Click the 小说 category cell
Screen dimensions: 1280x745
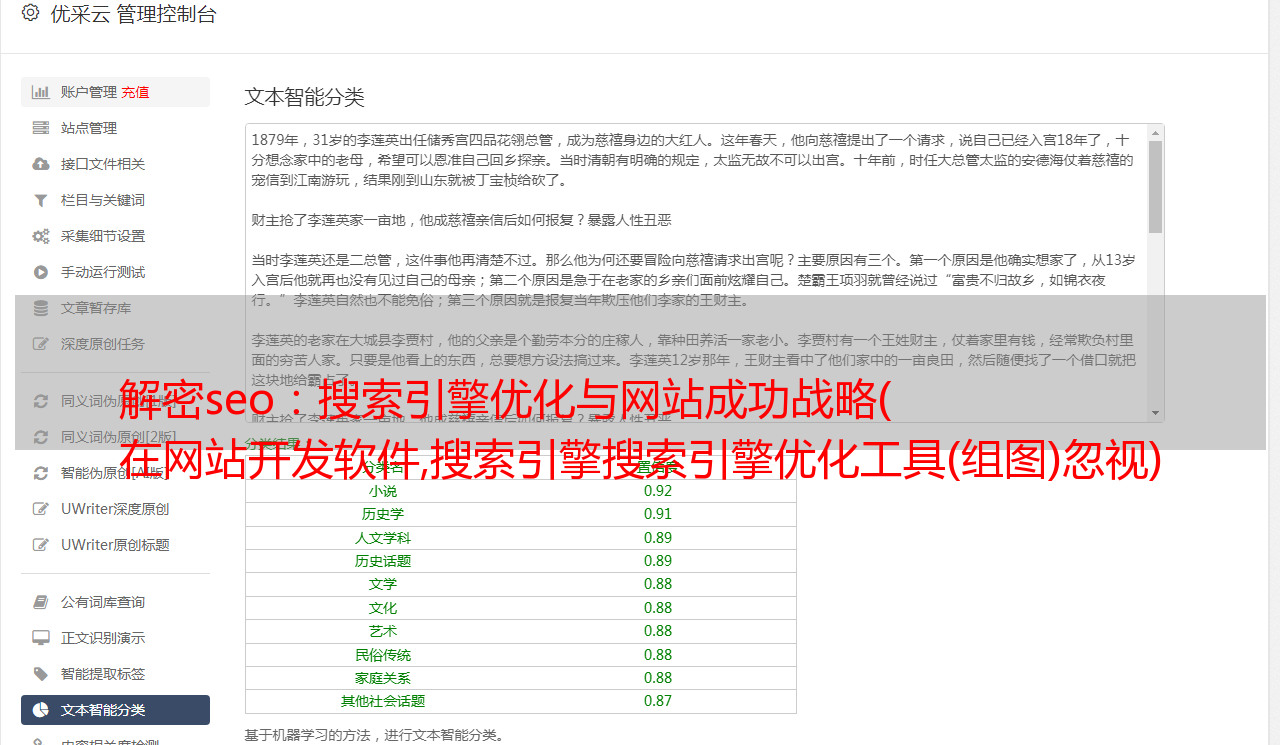383,491
